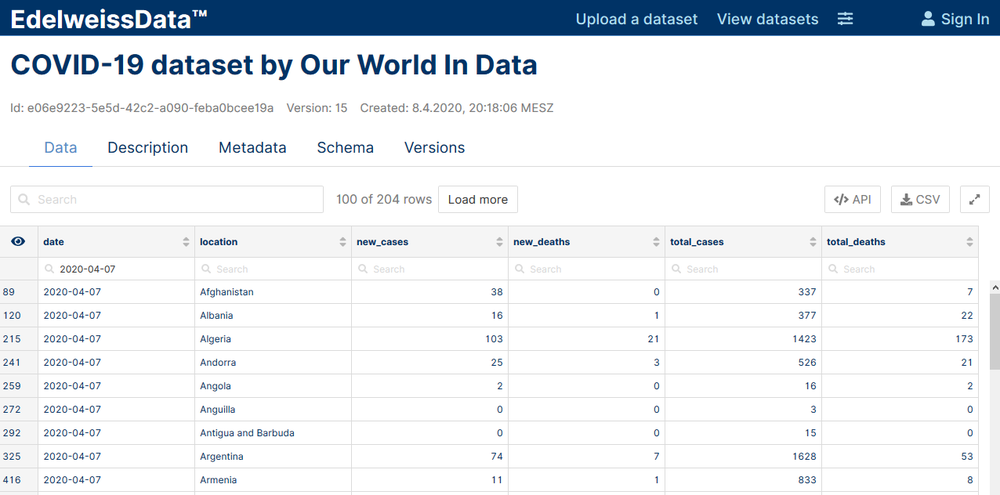Switch to the Data tab
Screen dimensions: 1000x495
(x=61, y=148)
